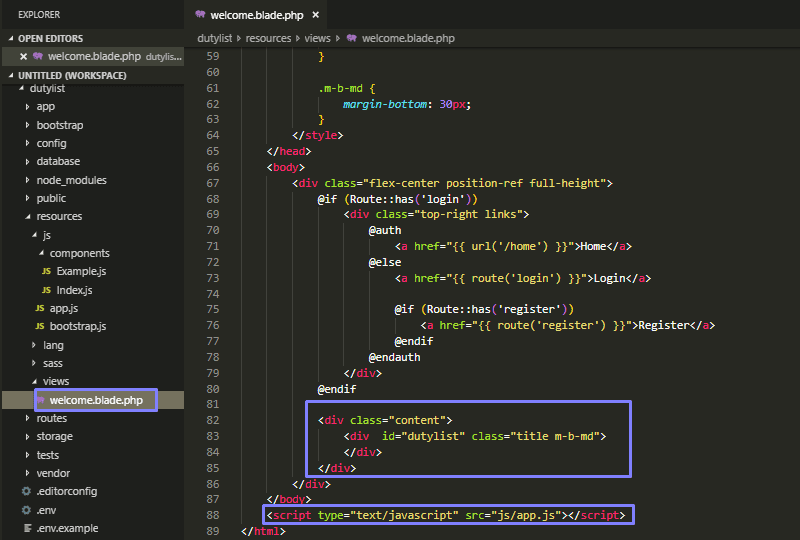The image size is (800, 540).
Task: Click 'resources' in the breadcrumb path
Action: (269, 38)
